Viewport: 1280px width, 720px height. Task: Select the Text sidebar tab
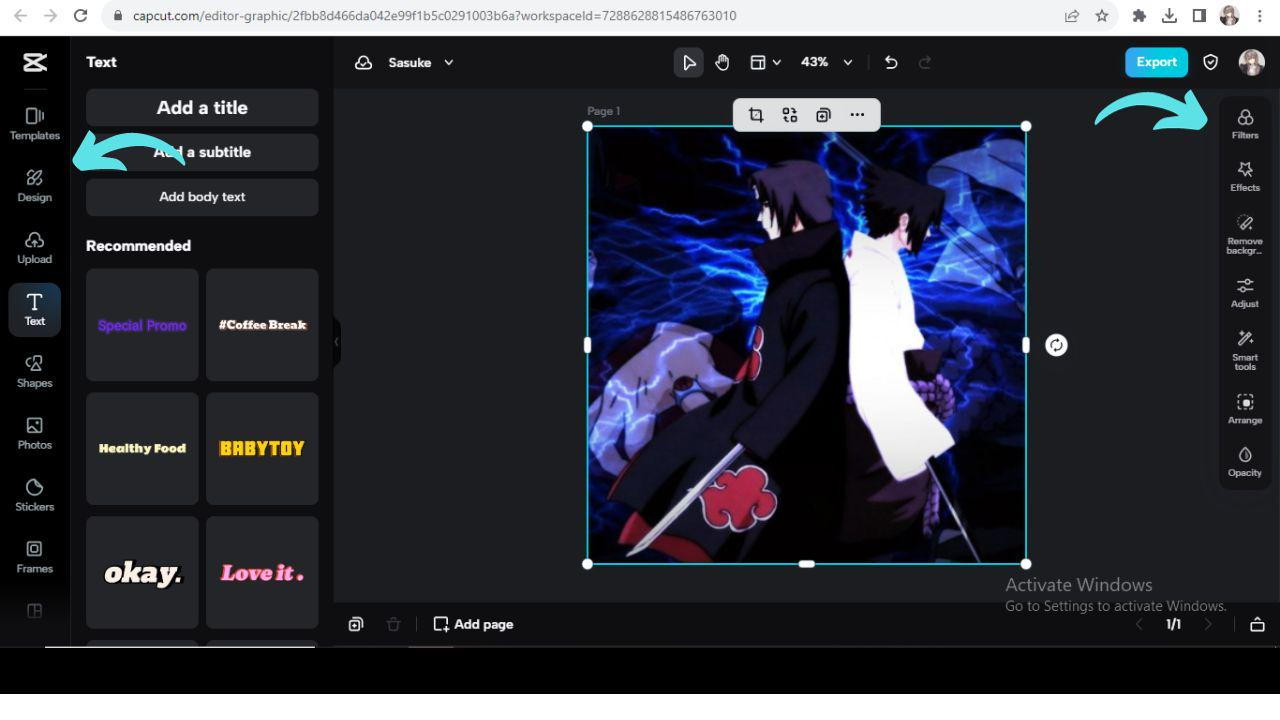click(x=35, y=310)
